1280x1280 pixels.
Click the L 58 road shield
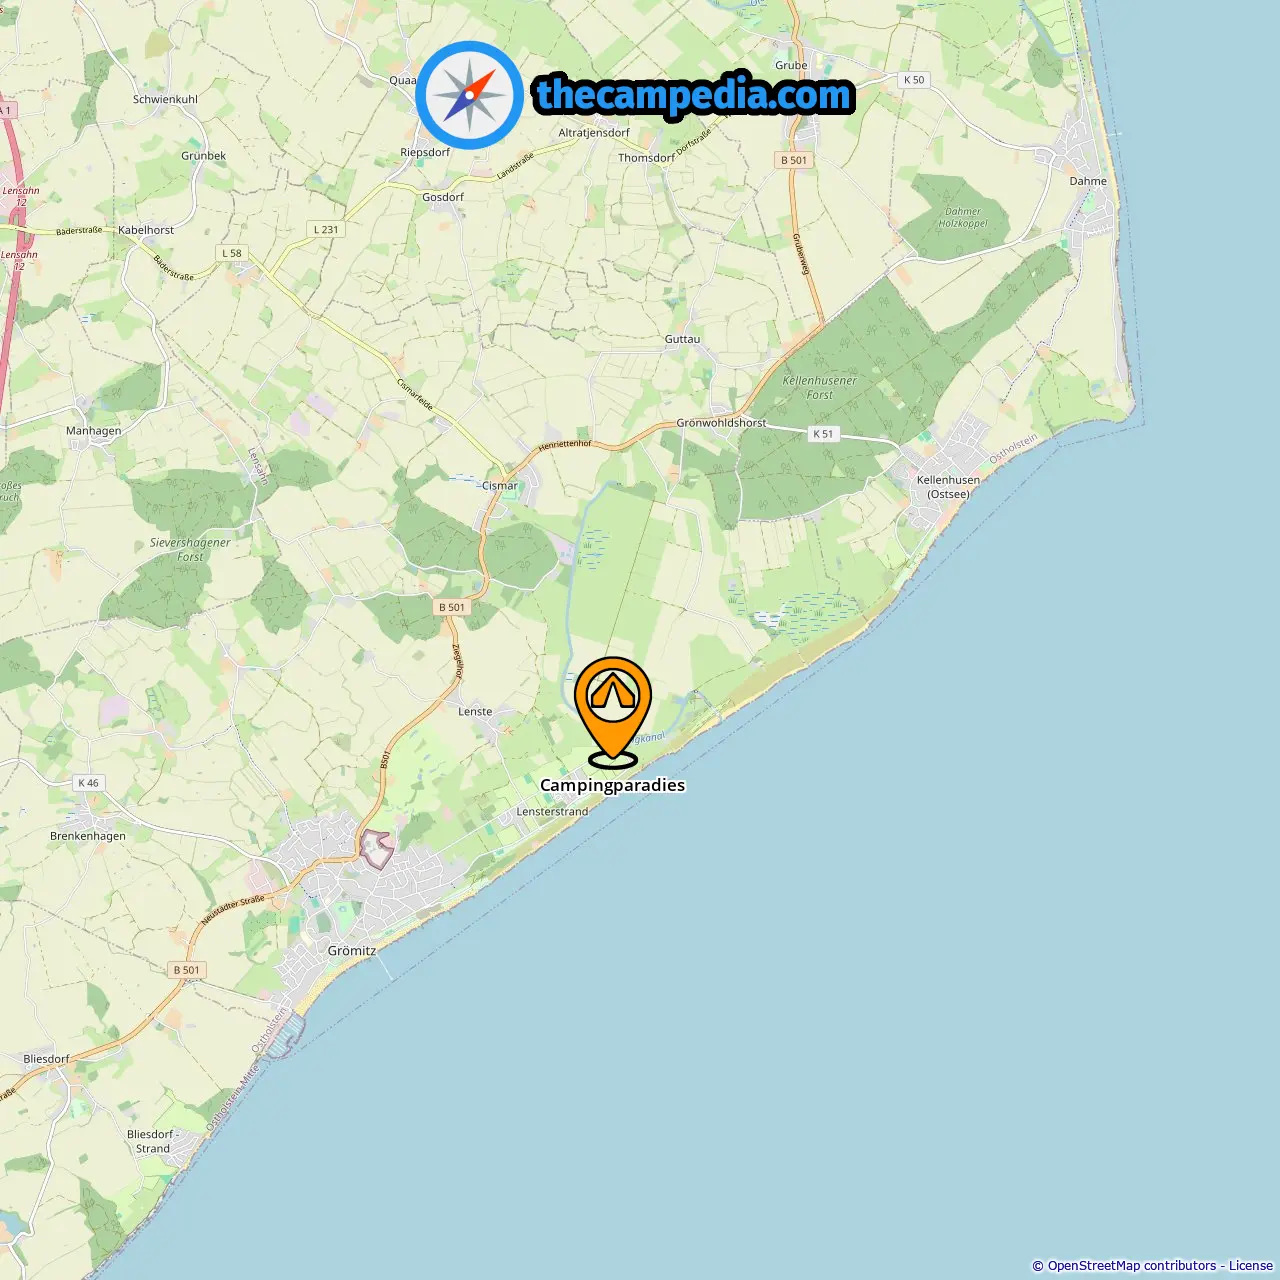tap(232, 253)
